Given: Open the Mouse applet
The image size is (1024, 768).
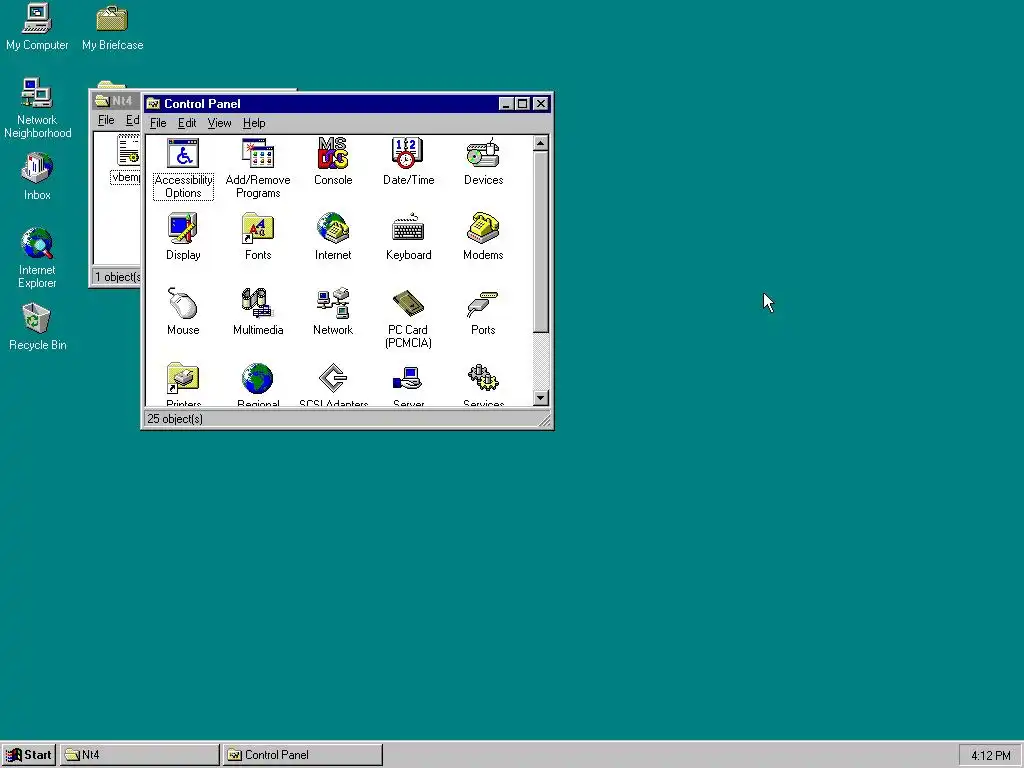Looking at the screenshot, I should click(183, 312).
